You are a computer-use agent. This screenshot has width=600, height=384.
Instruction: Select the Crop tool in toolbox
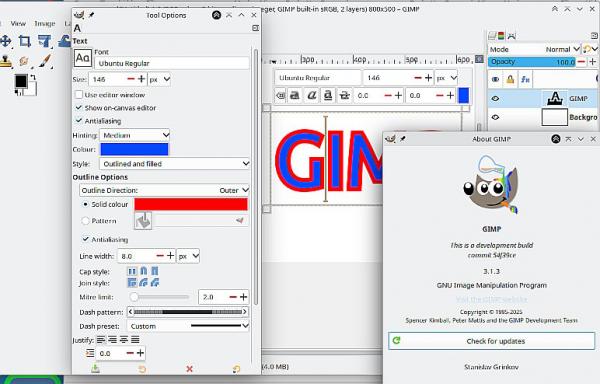25,41
